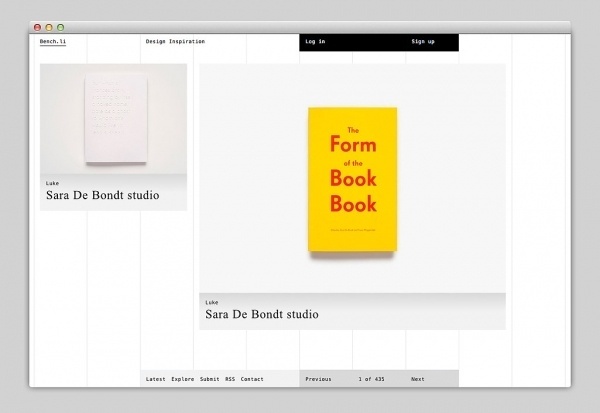Click Sara De Bondt studio title under small thumbnail
Screen dimensions: 600x413
[x=102, y=196]
